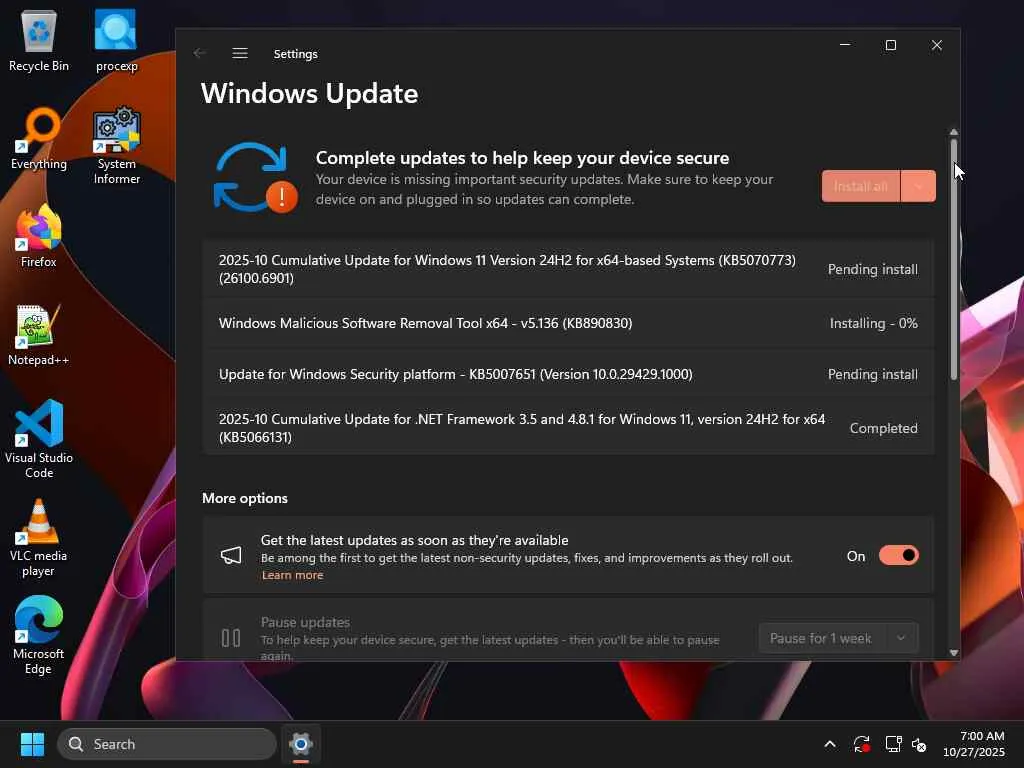This screenshot has width=1024, height=768.
Task: Launch Visual Studio Code shortcut
Action: (x=39, y=439)
